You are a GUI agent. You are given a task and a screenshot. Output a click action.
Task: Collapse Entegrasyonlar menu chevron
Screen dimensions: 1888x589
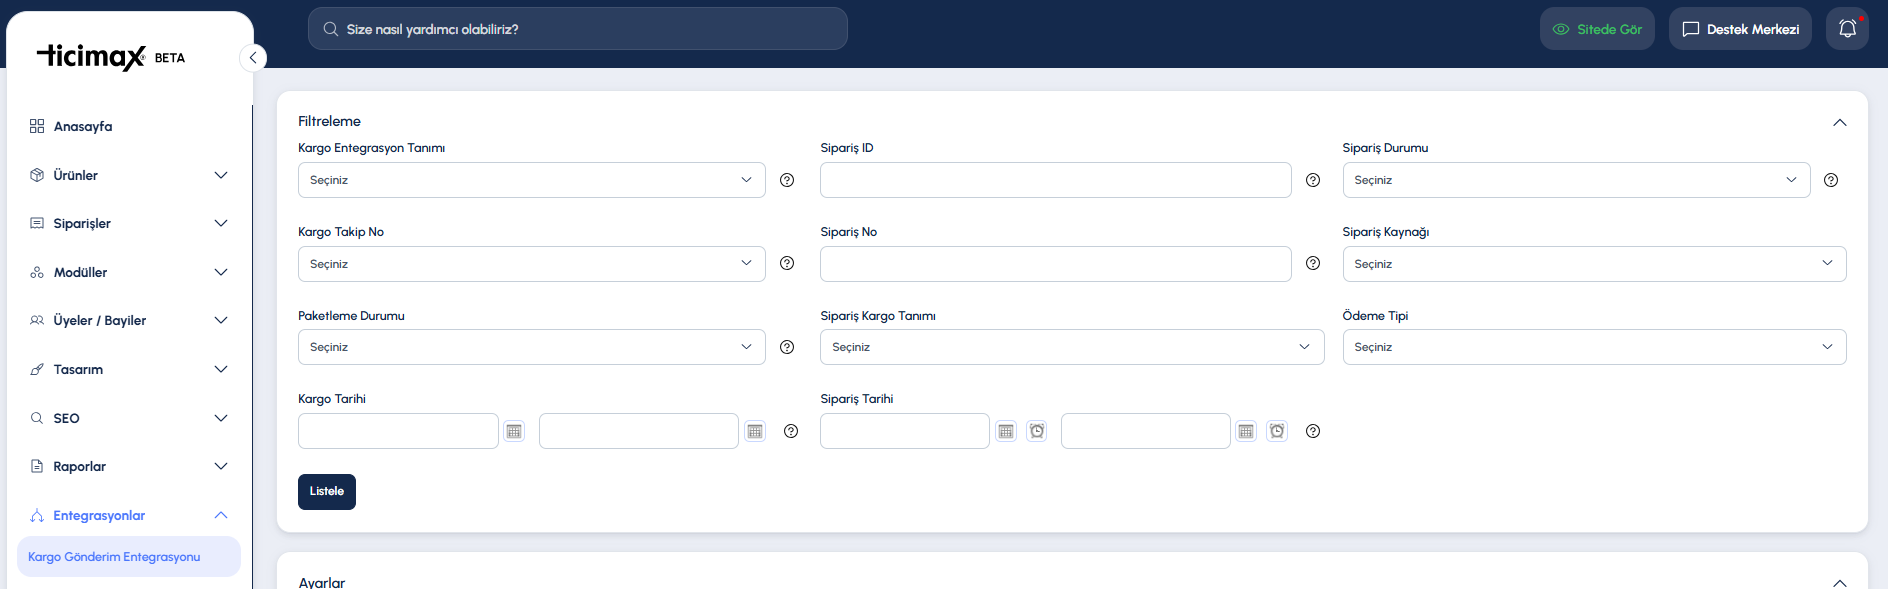click(221, 515)
